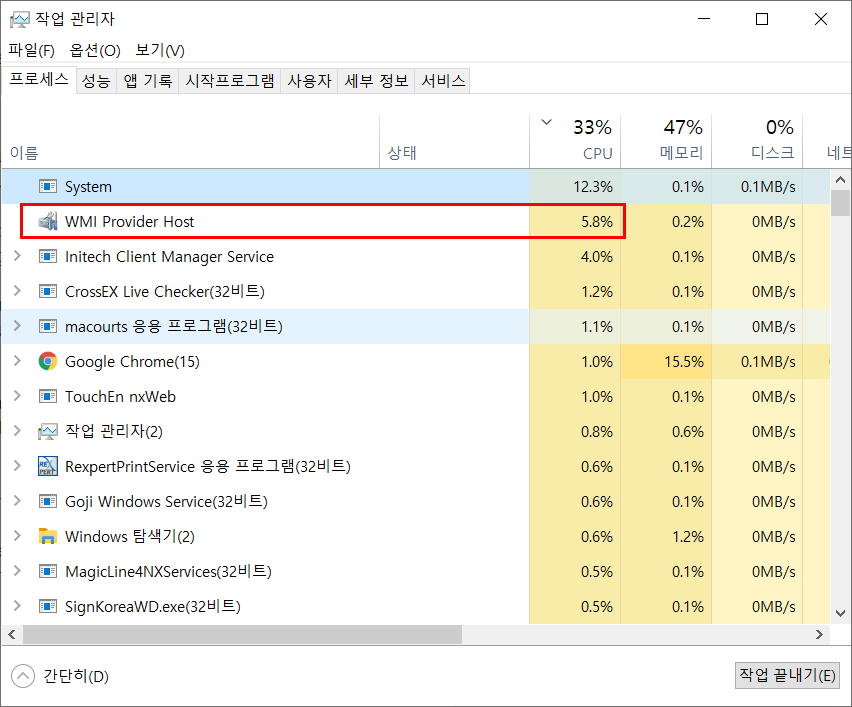Click horizontal scrollbar right arrow
The image size is (852, 707).
[819, 634]
